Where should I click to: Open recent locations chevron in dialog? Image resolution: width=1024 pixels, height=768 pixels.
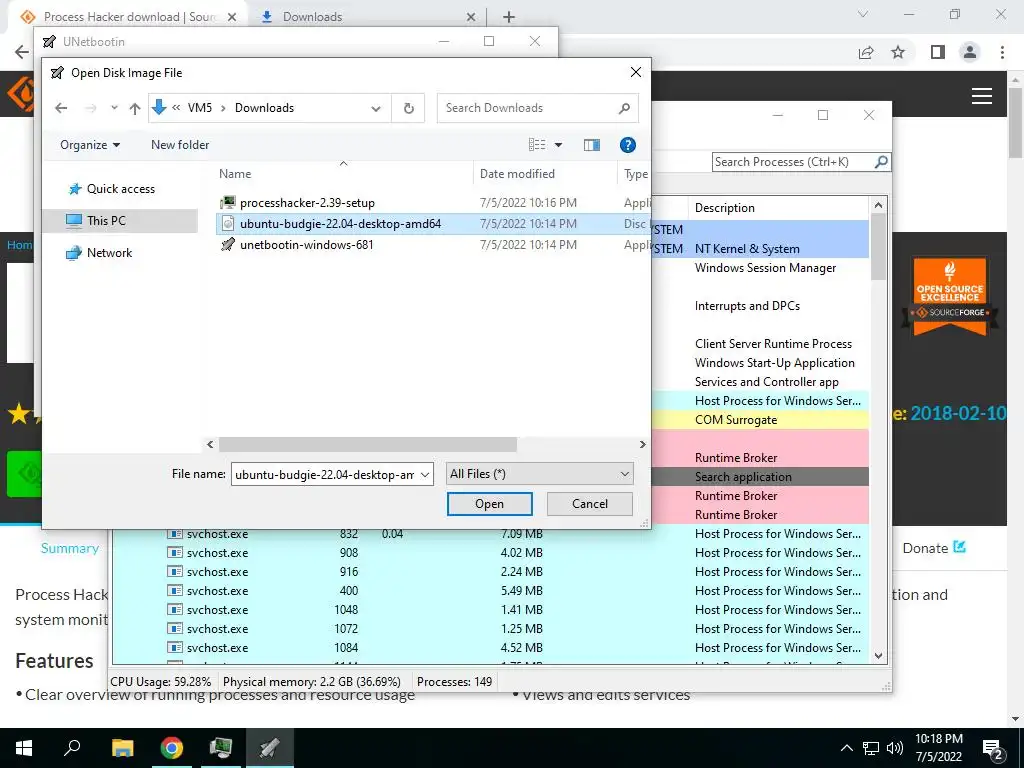114,108
